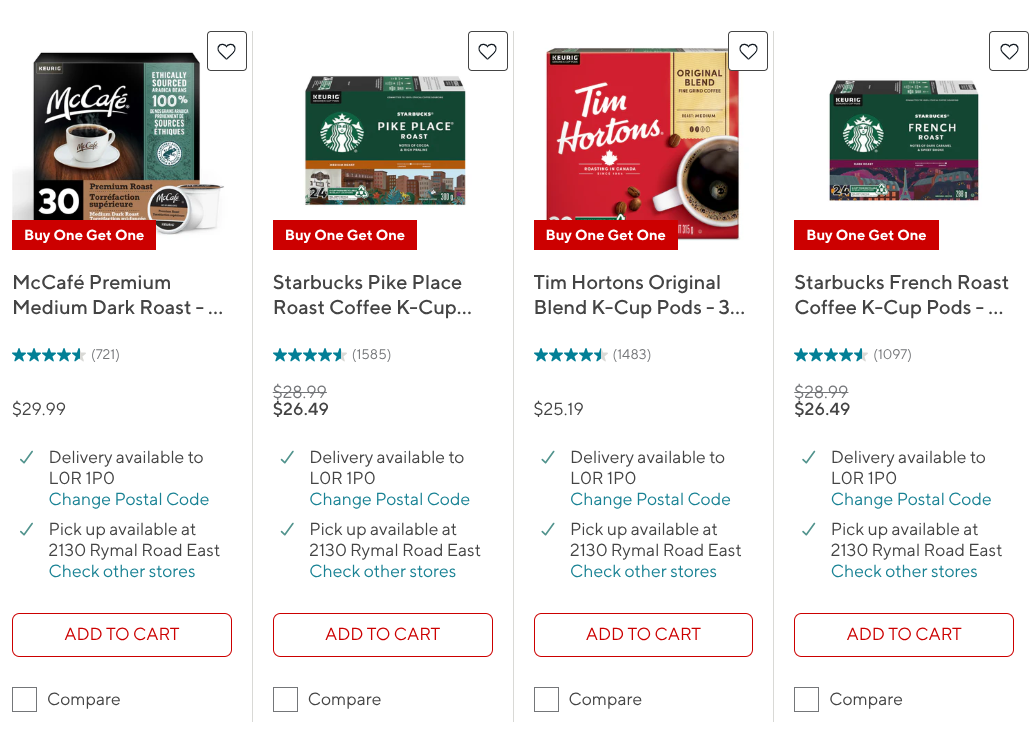The image size is (1031, 750).
Task: Add Starbucks Pike Place Roast to cart
Action: [x=383, y=635]
